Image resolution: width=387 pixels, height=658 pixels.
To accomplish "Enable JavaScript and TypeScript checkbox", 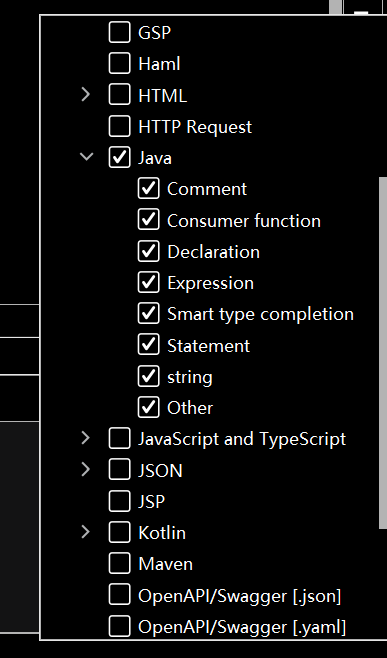I will click(x=119, y=439).
